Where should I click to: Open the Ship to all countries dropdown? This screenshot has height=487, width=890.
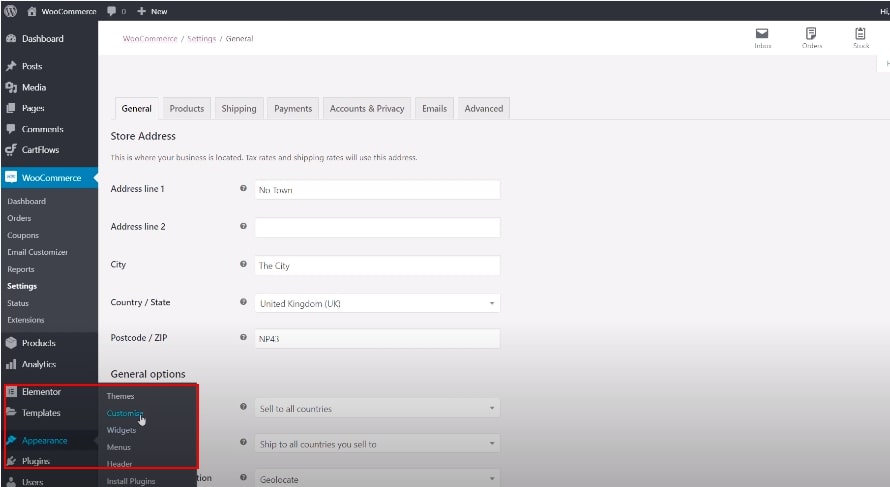pyautogui.click(x=377, y=443)
